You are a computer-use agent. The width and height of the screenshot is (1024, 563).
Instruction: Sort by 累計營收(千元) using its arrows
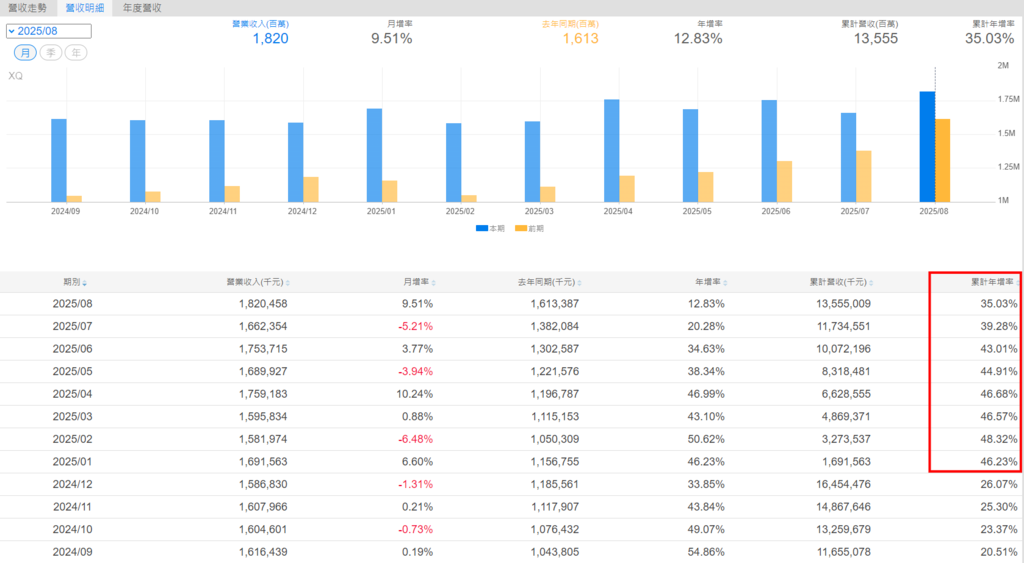click(x=871, y=283)
